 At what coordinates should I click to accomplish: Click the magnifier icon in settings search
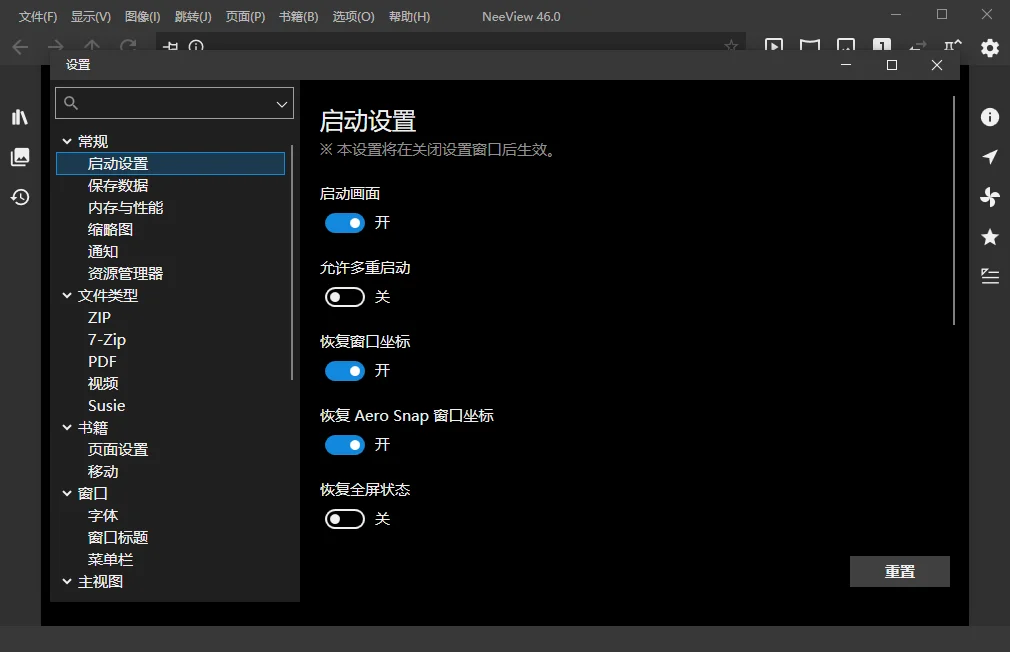pos(71,103)
